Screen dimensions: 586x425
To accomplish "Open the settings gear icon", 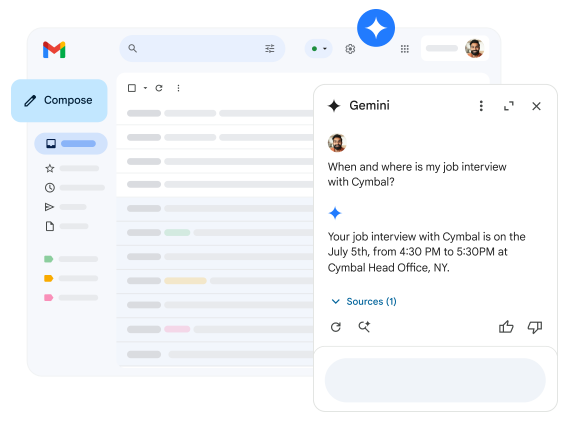I will tap(350, 49).
